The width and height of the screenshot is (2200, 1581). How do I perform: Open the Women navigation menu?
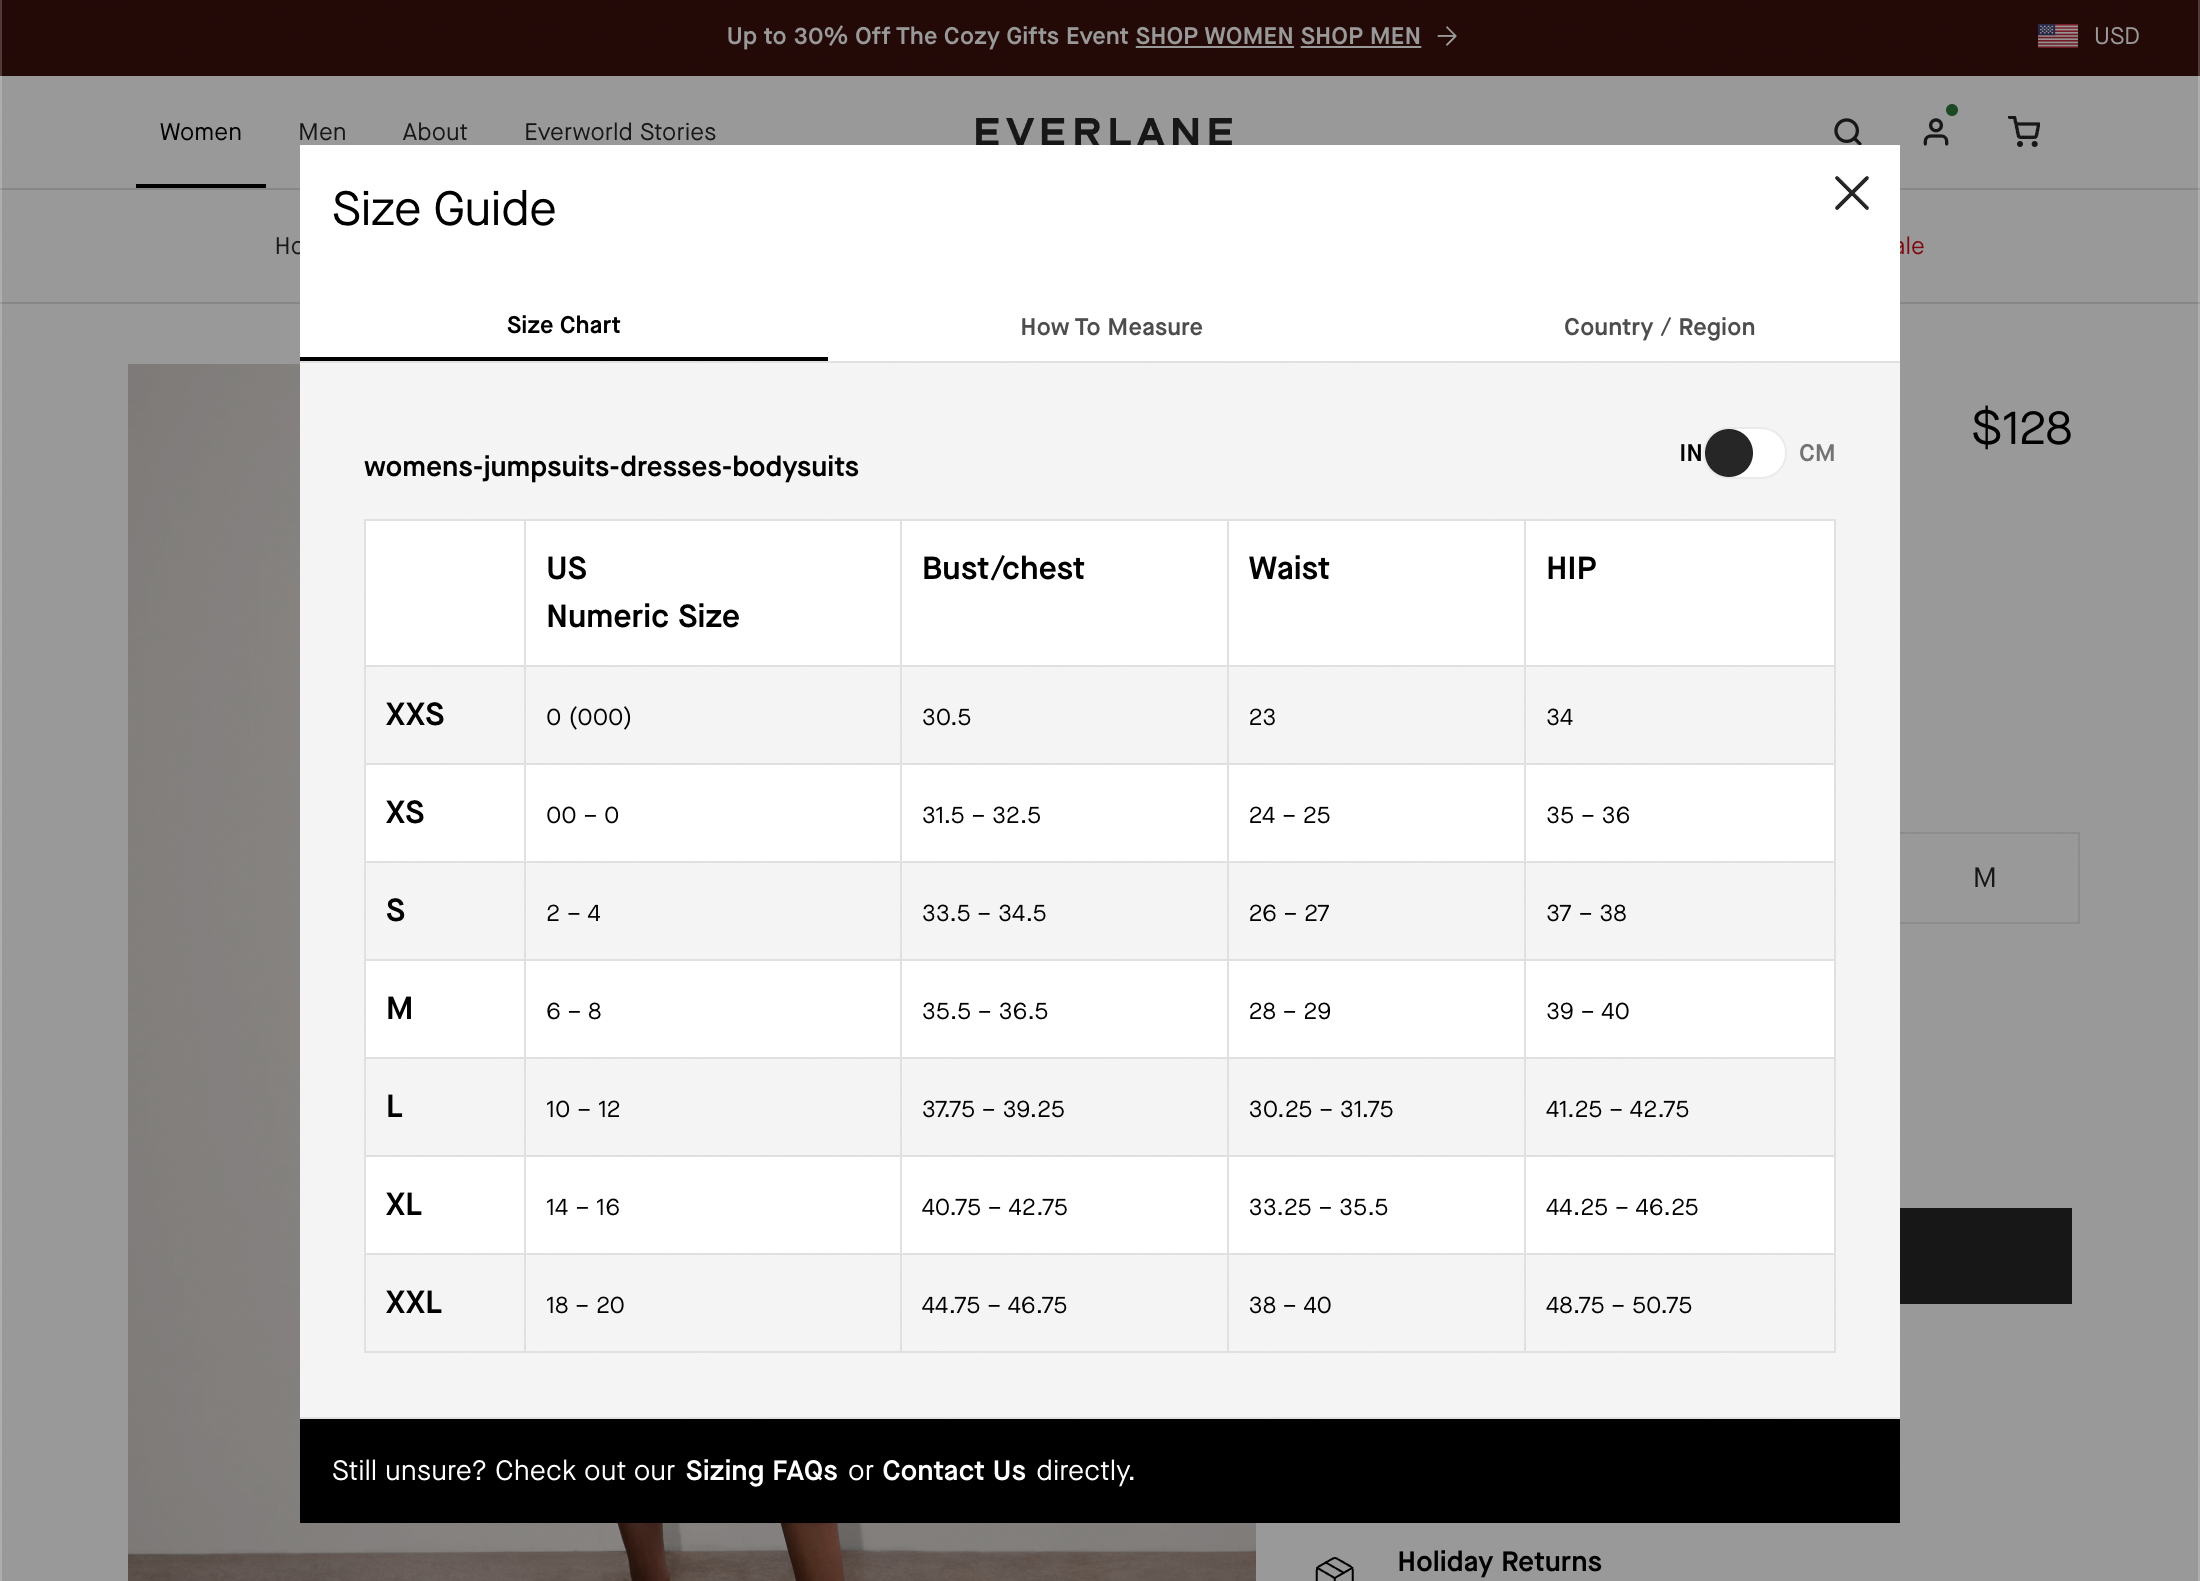200,131
